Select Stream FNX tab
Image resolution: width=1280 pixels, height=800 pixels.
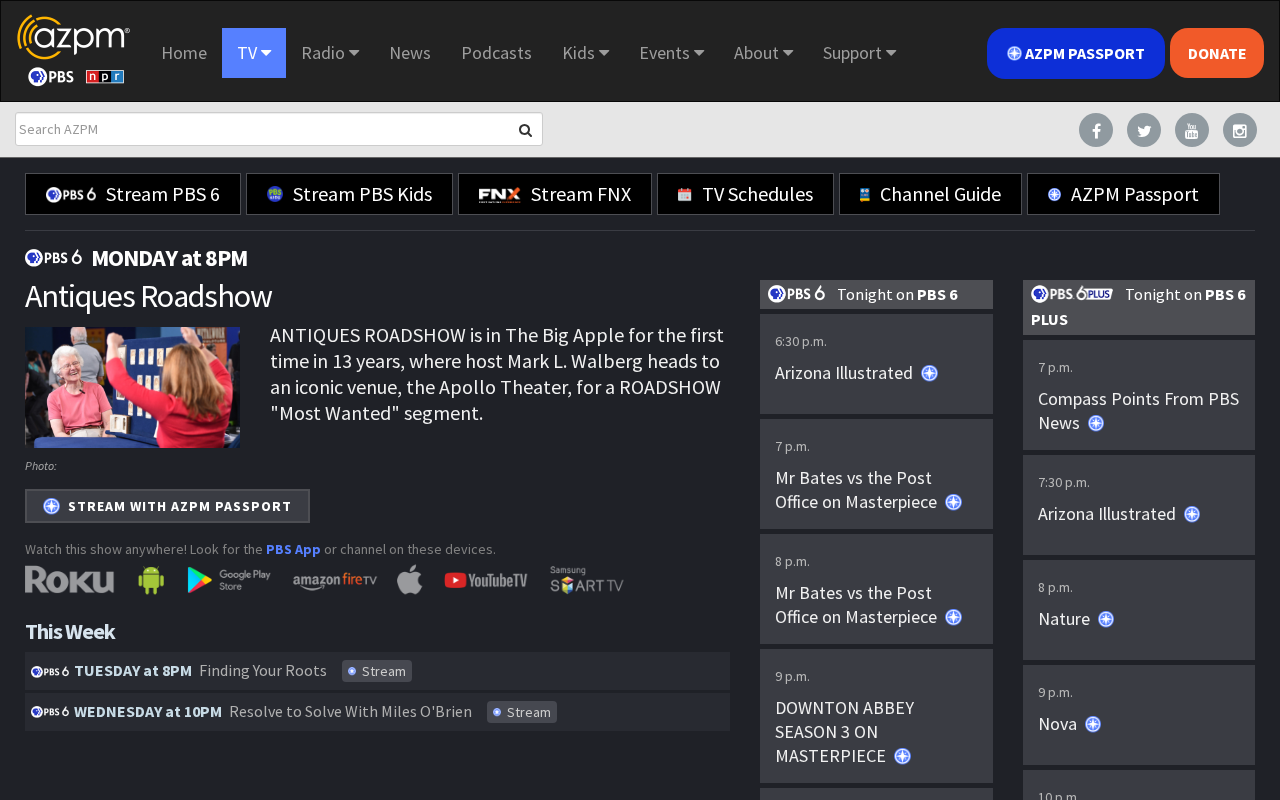[555, 194]
